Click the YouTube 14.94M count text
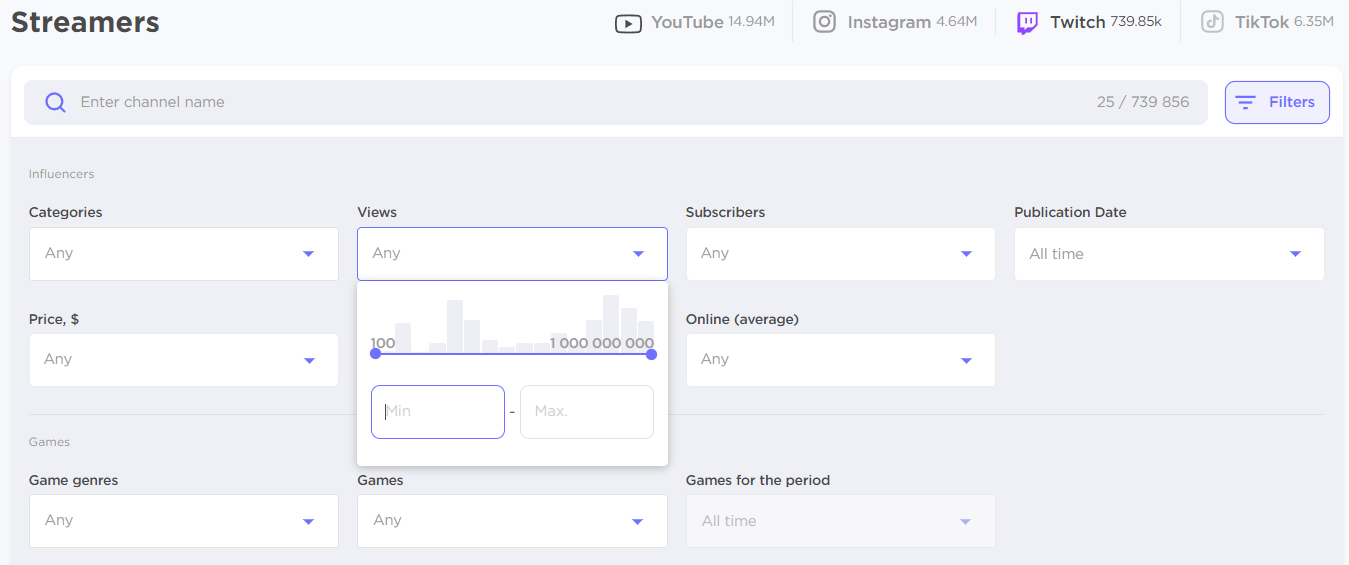 (x=751, y=22)
